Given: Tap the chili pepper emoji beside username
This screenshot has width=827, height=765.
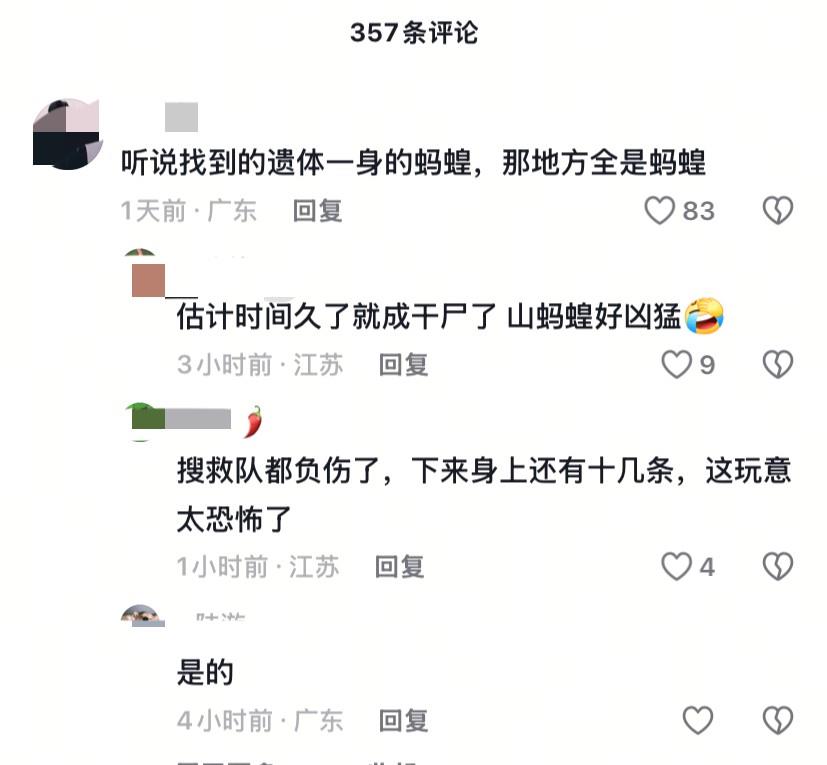Looking at the screenshot, I should 254,421.
